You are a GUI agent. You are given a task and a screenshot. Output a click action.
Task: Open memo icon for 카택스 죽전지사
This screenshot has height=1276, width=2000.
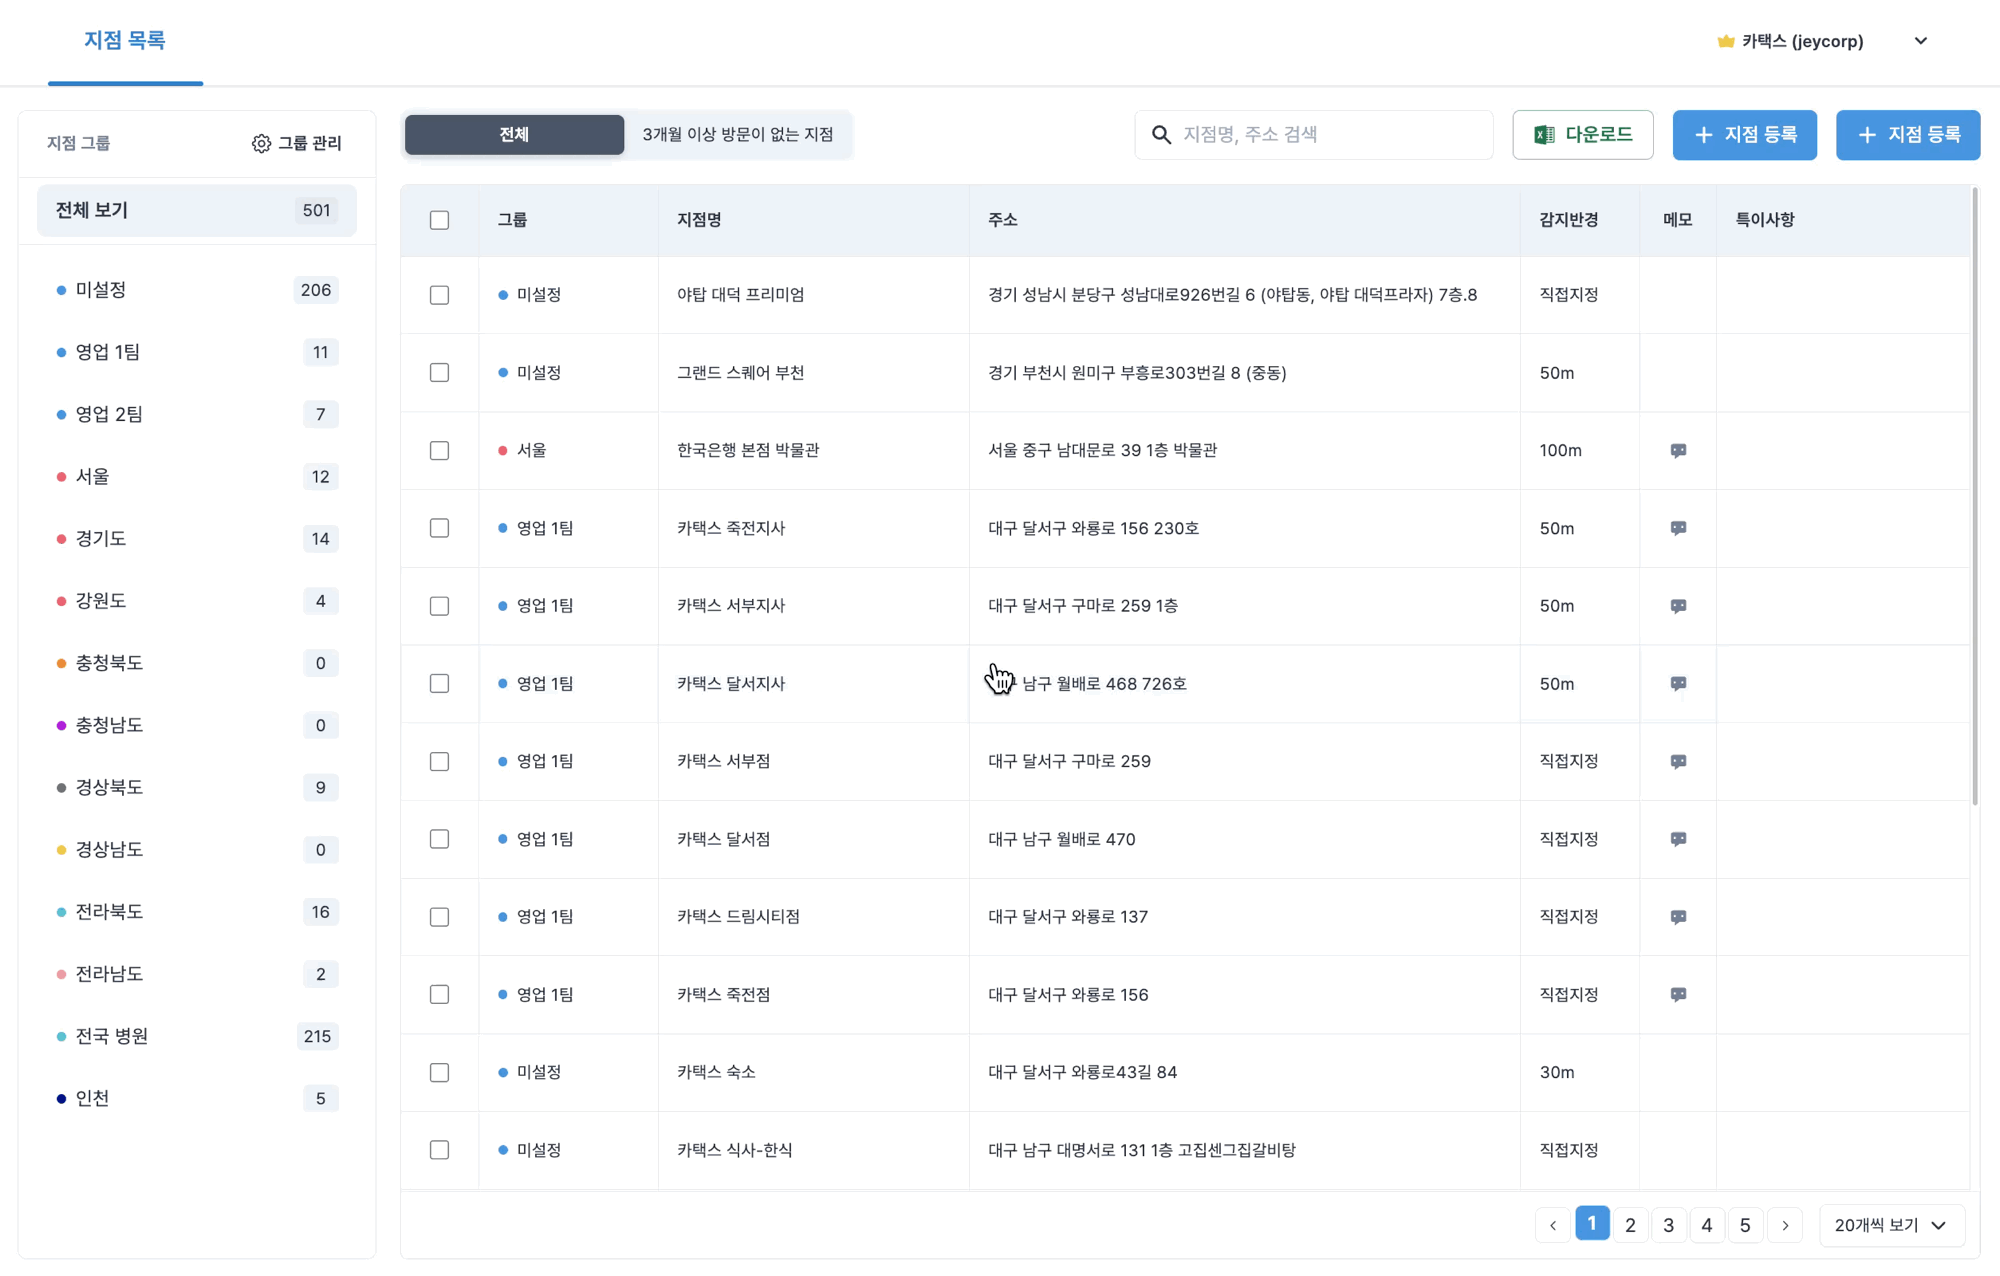point(1678,528)
